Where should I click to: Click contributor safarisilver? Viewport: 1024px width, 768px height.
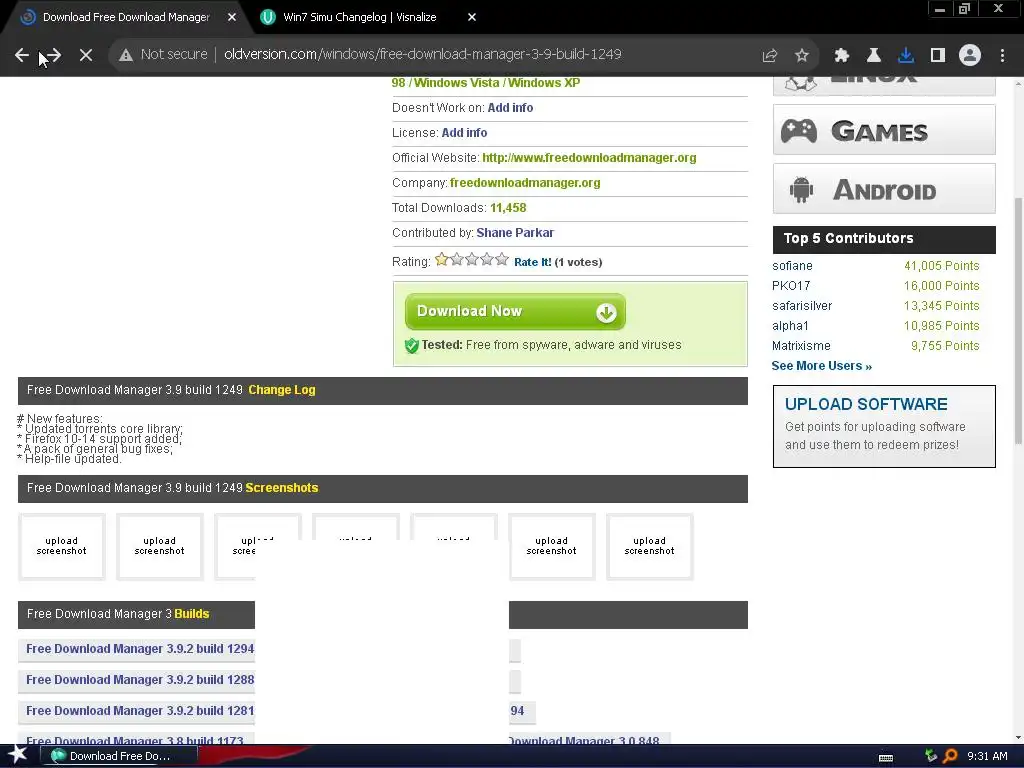(x=802, y=306)
